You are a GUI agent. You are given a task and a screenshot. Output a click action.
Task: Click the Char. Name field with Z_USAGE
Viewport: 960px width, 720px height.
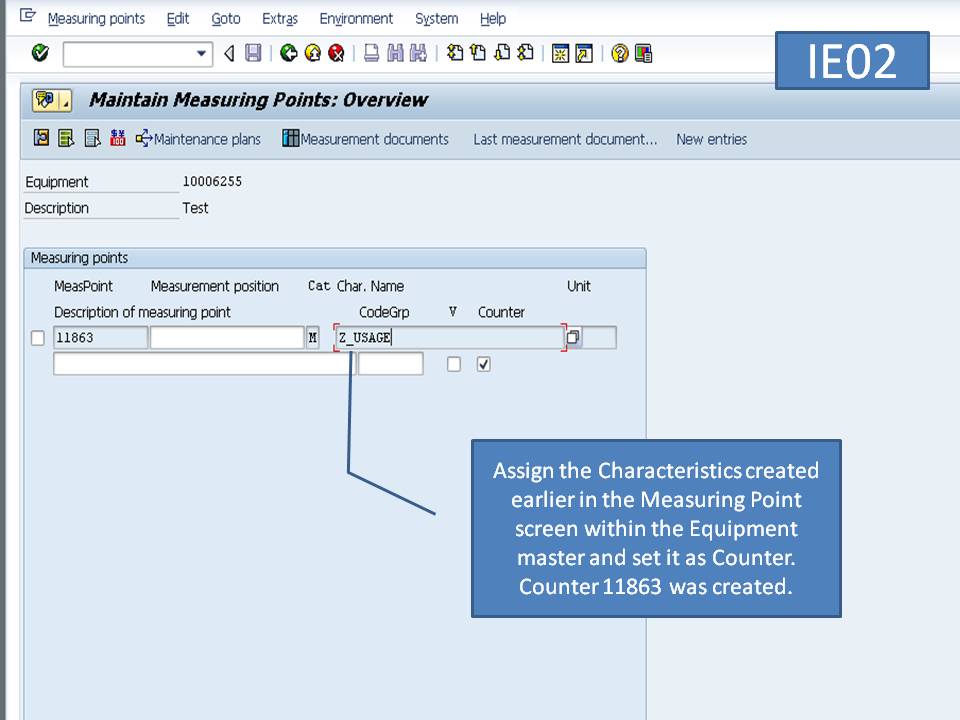click(449, 338)
